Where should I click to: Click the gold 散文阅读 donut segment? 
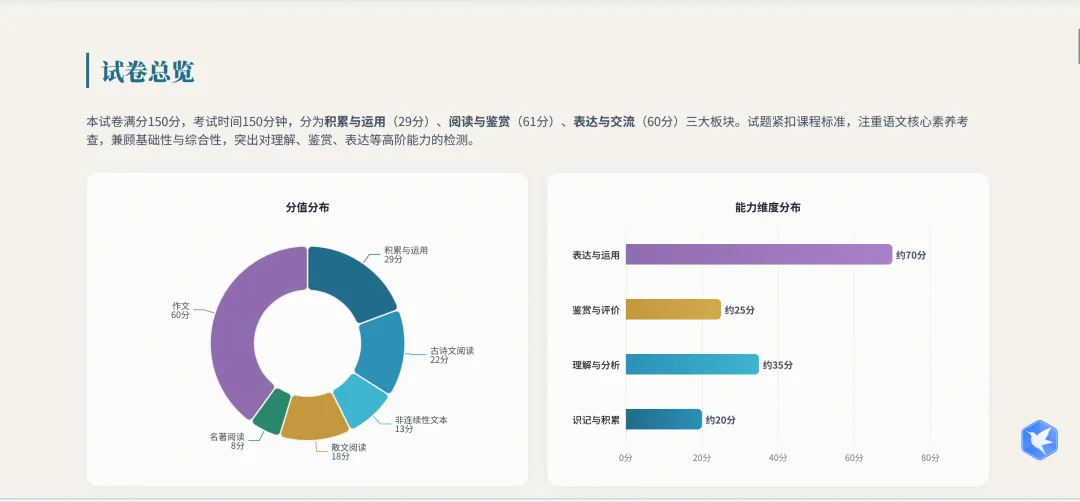pyautogui.click(x=314, y=416)
